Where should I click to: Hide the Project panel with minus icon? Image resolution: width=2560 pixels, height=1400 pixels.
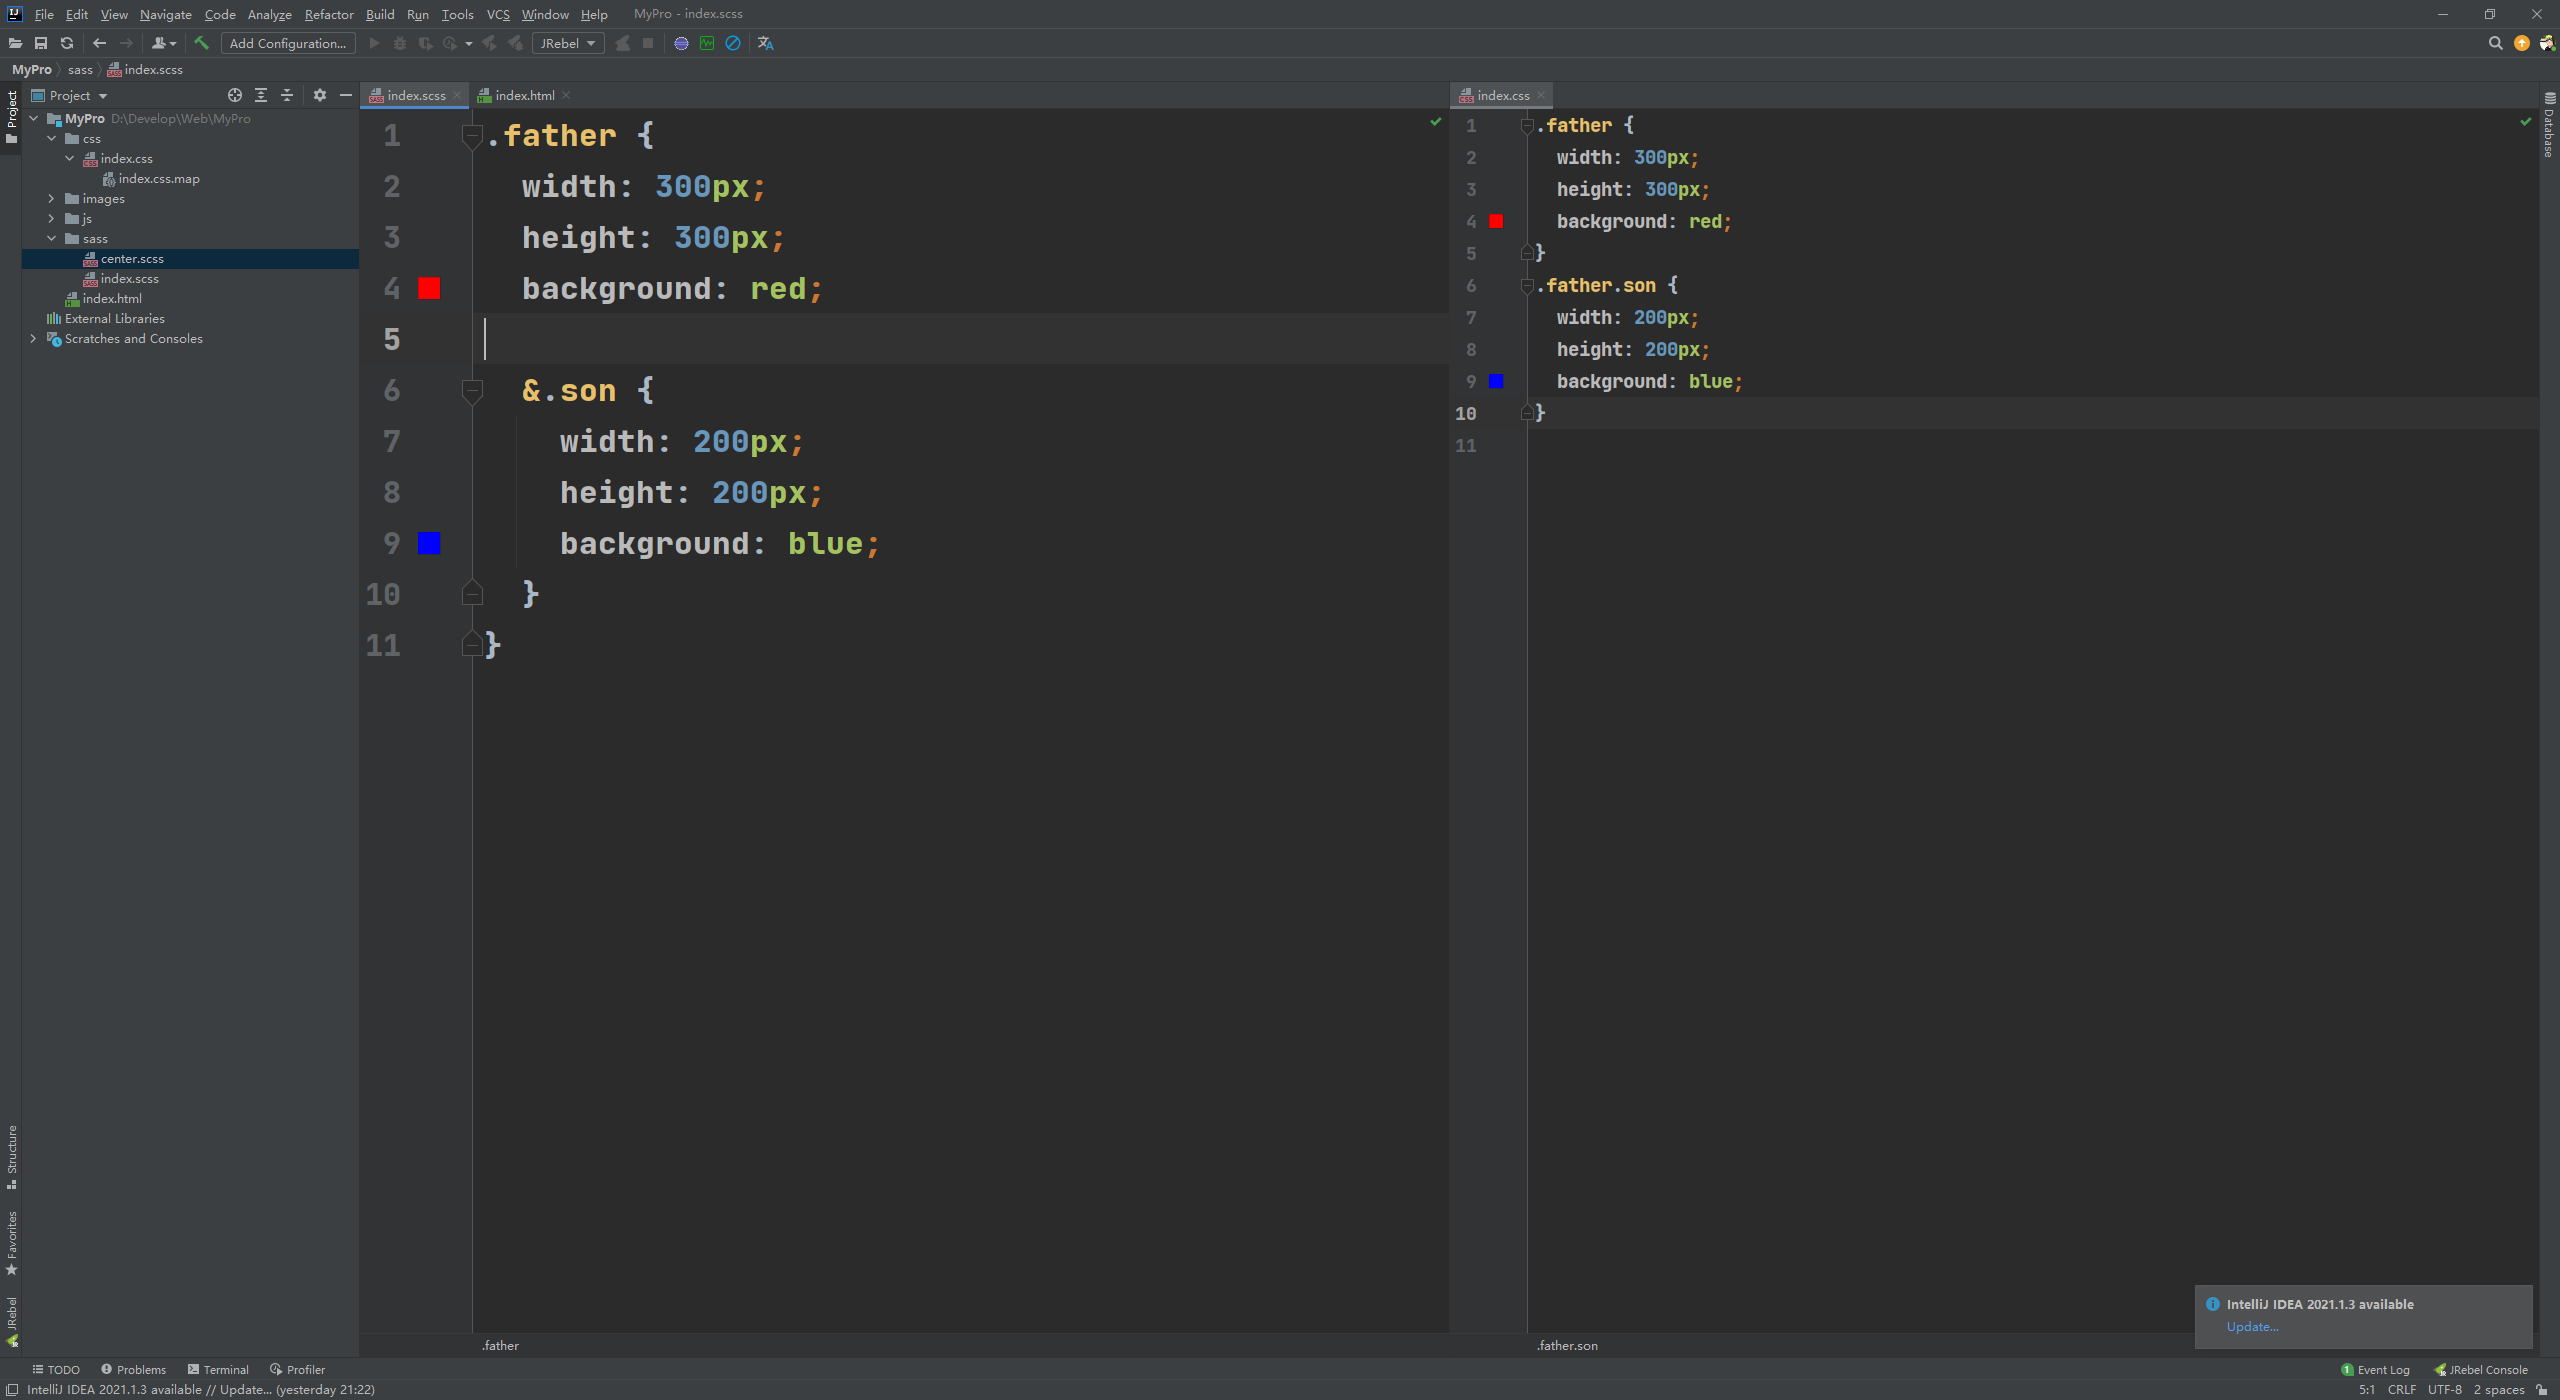coord(346,95)
